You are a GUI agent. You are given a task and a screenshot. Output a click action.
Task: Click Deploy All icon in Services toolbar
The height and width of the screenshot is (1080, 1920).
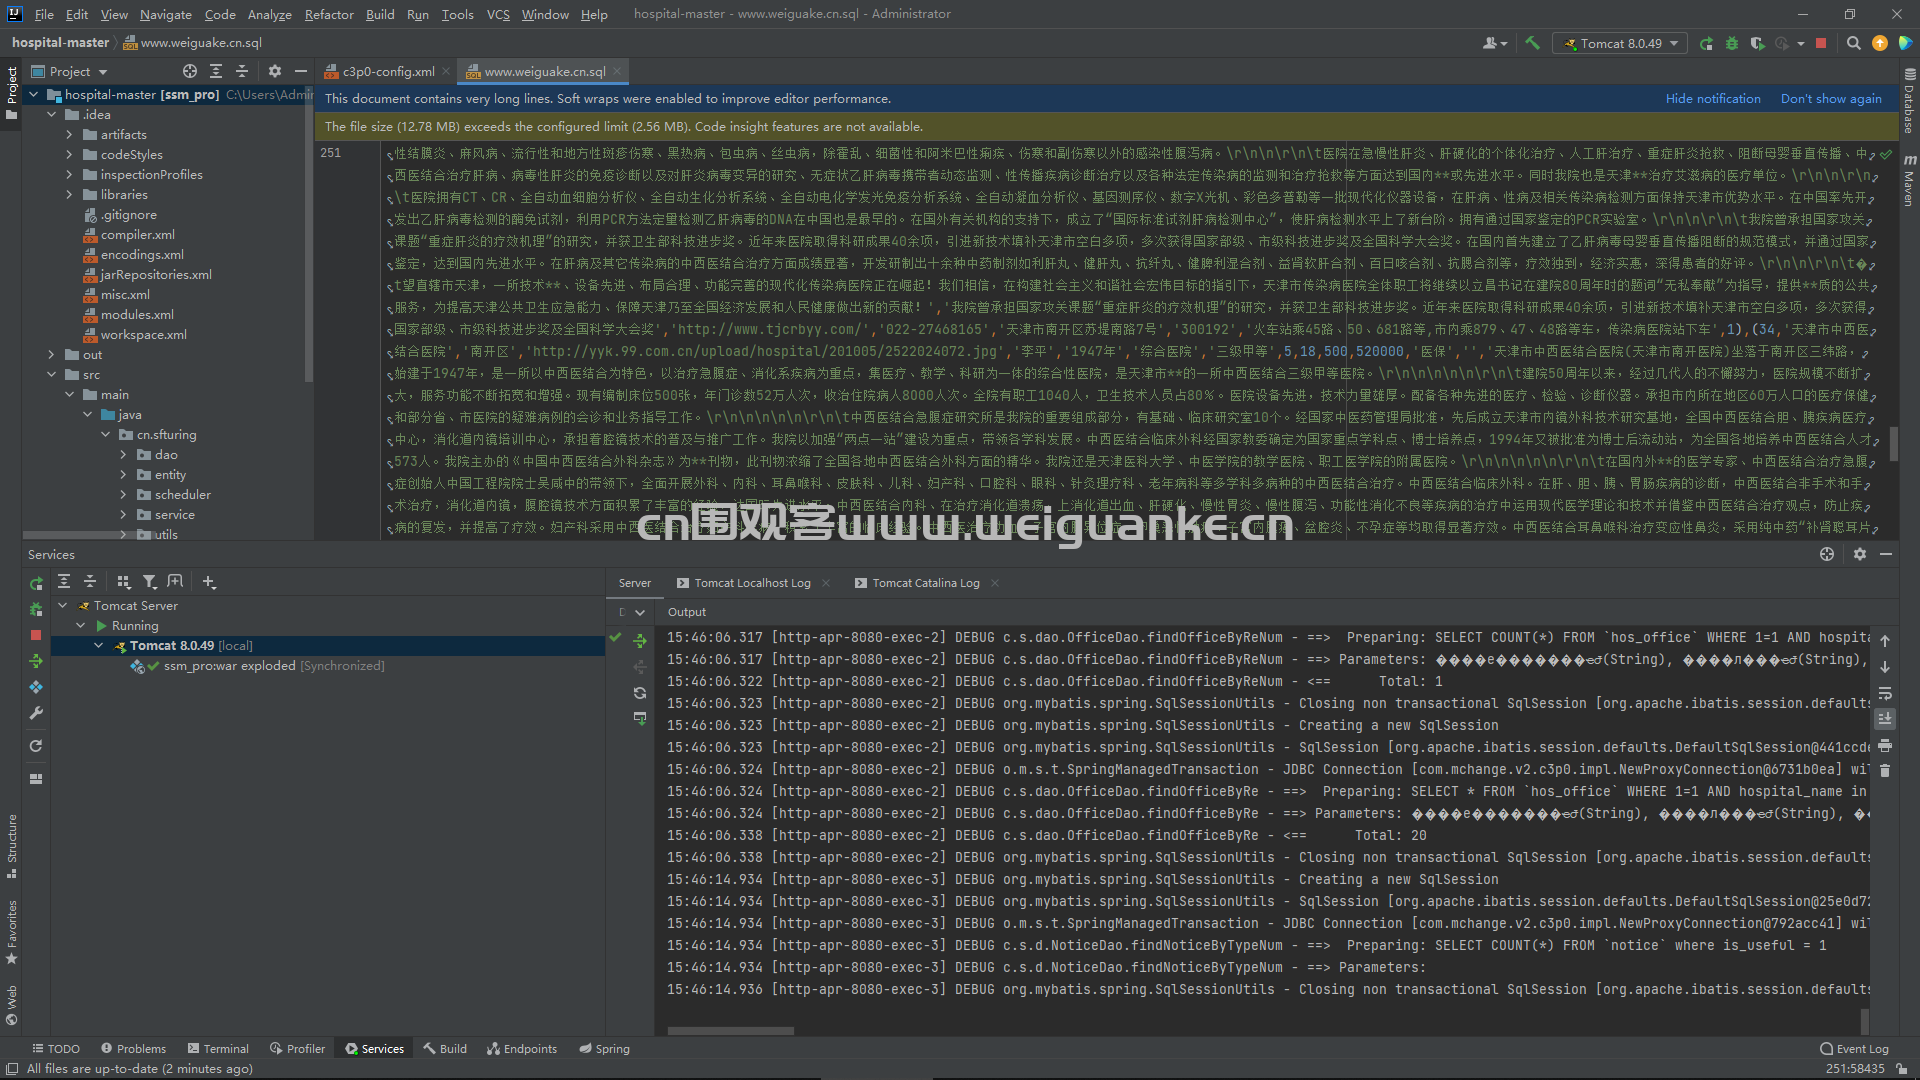36,661
